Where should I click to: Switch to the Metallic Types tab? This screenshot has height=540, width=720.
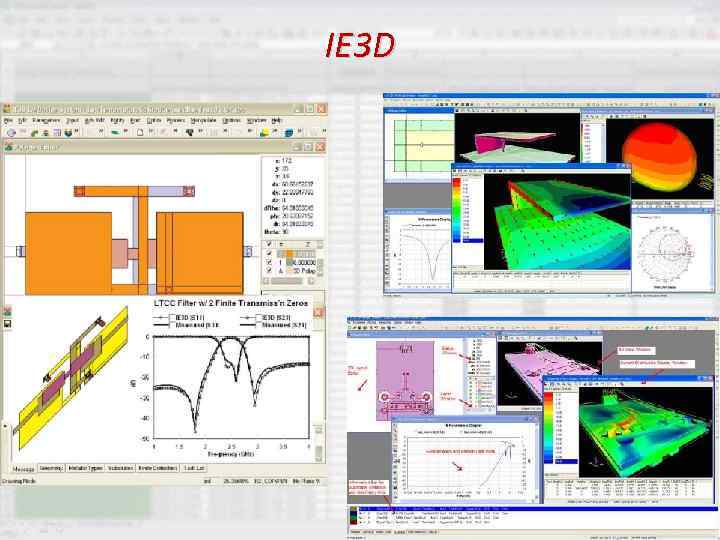(x=85, y=468)
